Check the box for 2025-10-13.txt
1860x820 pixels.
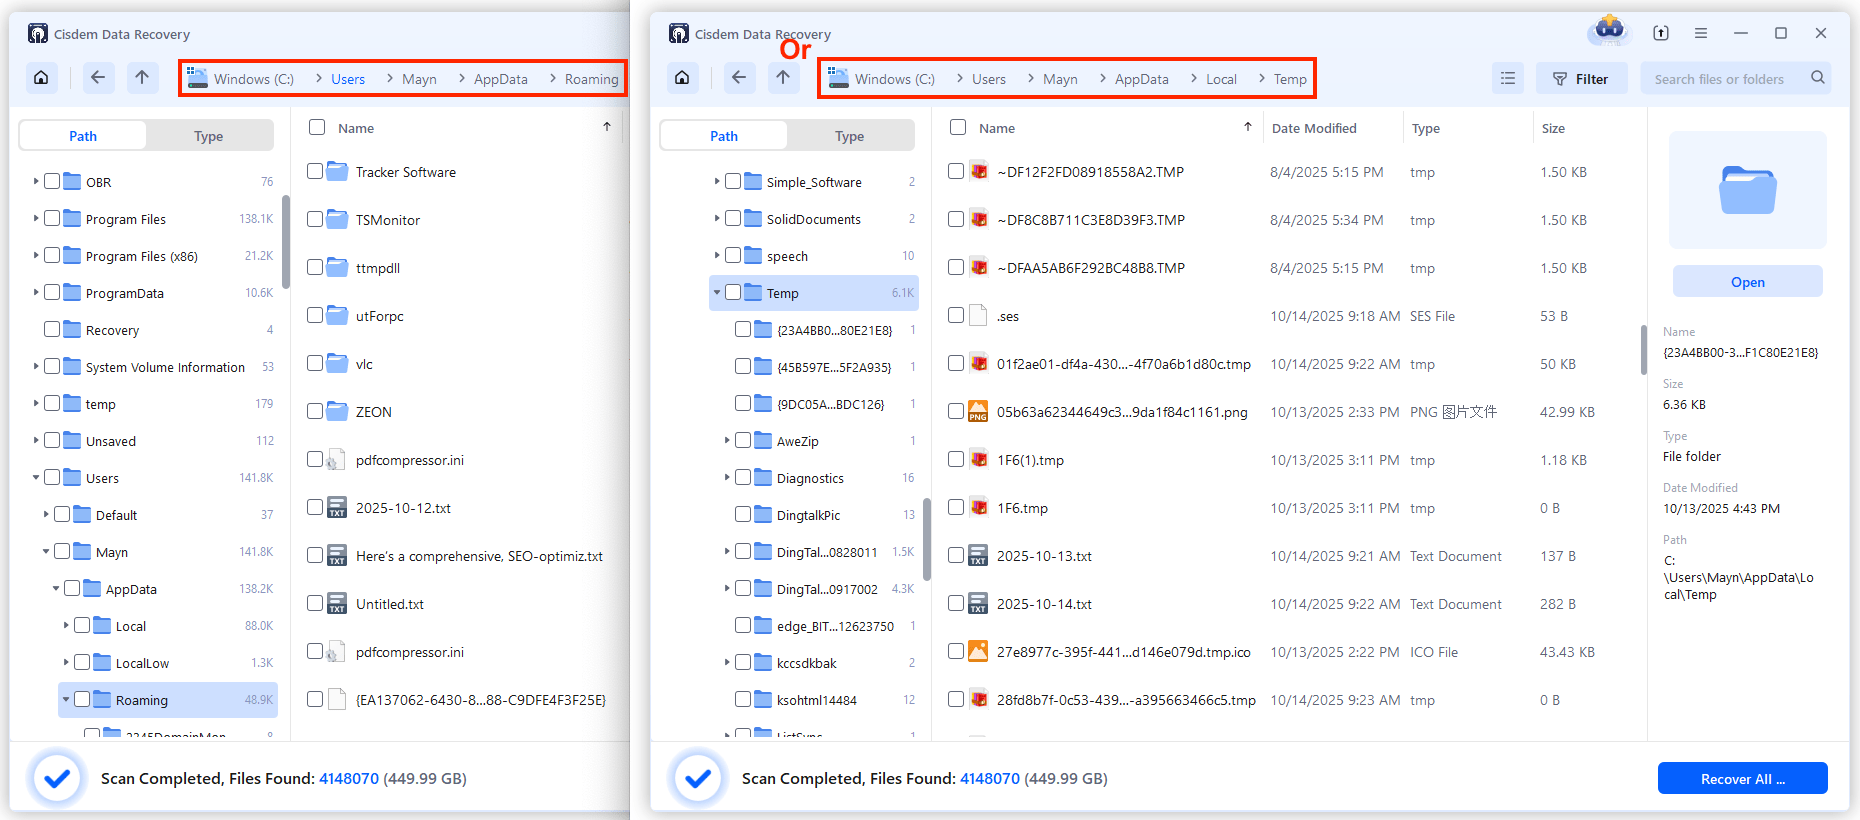tap(956, 555)
